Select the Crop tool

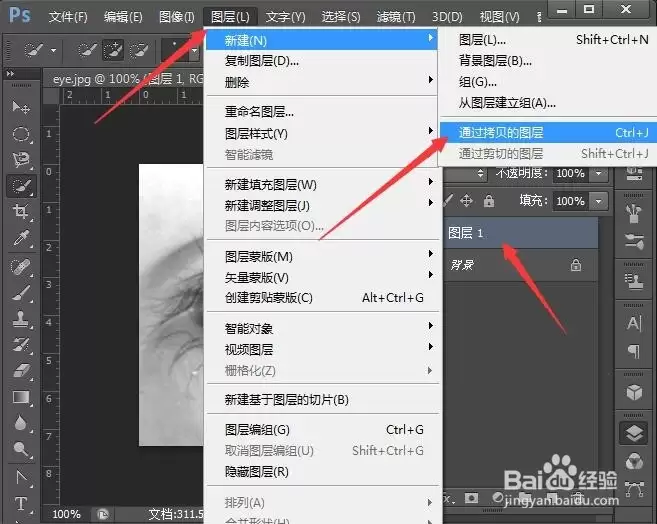click(x=21, y=211)
